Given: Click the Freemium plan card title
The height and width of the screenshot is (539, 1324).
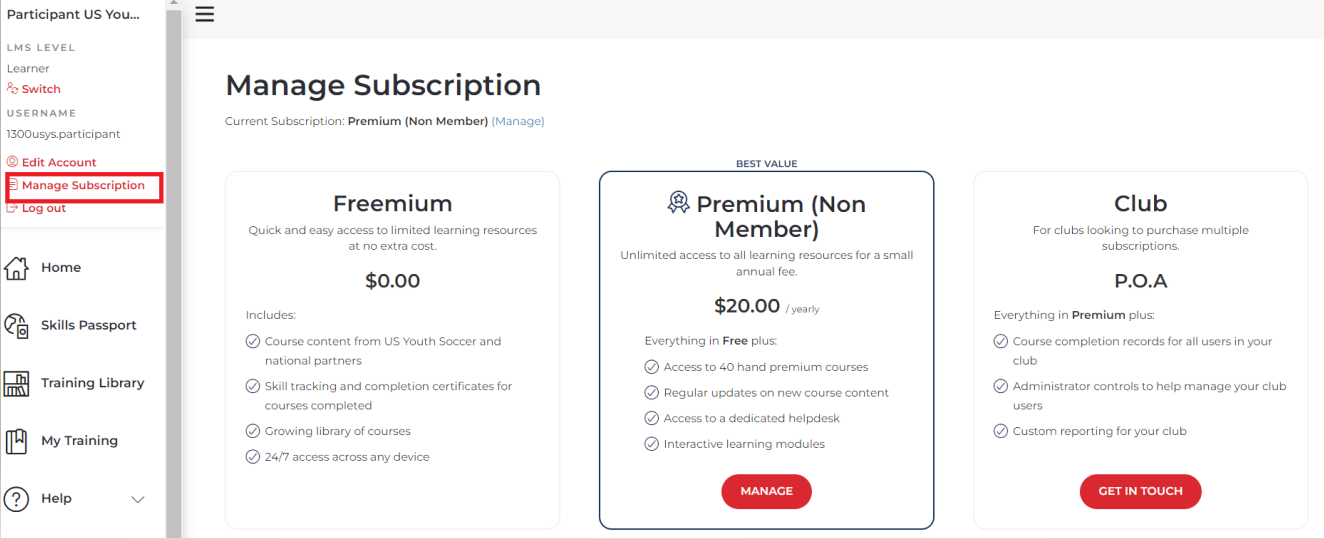Looking at the screenshot, I should pyautogui.click(x=392, y=204).
